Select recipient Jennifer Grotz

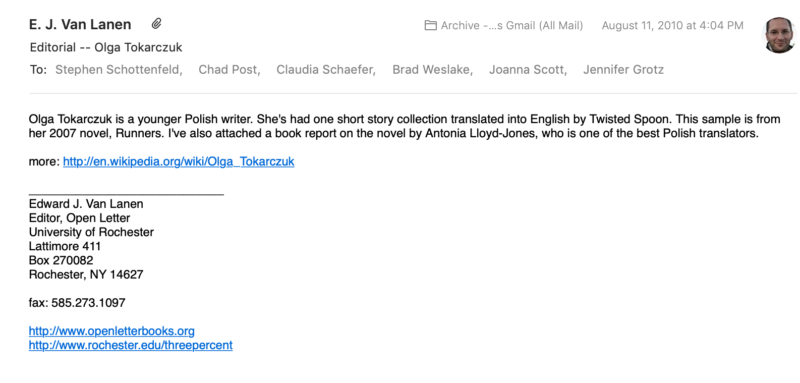pos(623,70)
